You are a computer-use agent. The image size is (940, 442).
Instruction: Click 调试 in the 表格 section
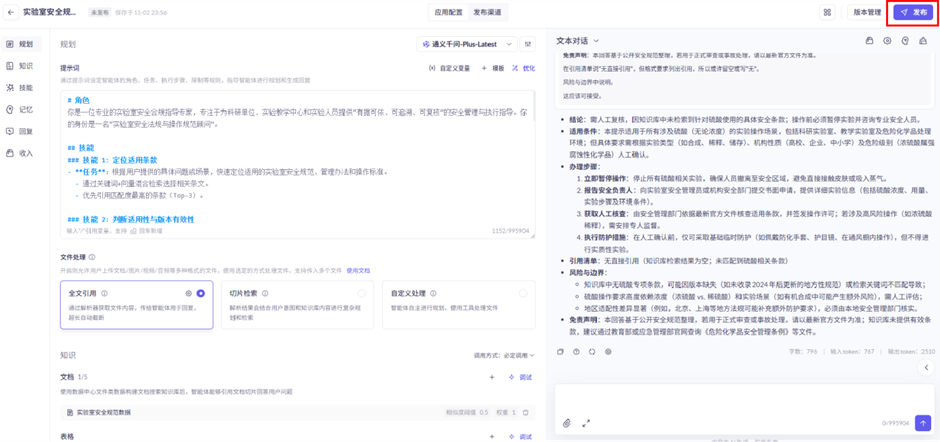tap(520, 436)
